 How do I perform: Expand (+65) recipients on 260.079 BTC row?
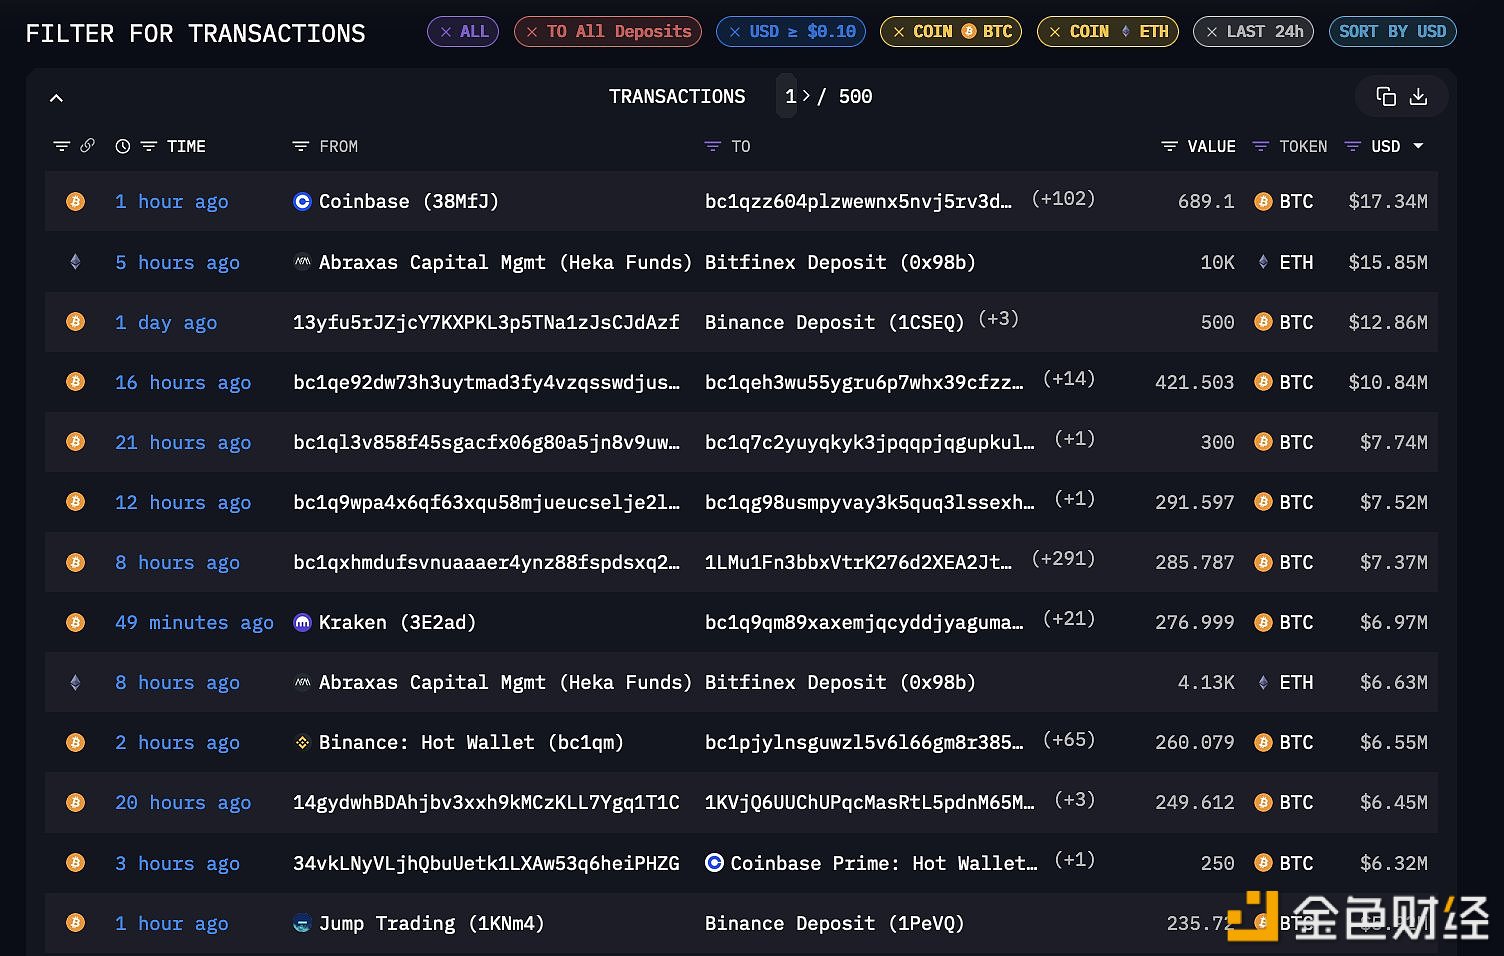pyautogui.click(x=1069, y=739)
